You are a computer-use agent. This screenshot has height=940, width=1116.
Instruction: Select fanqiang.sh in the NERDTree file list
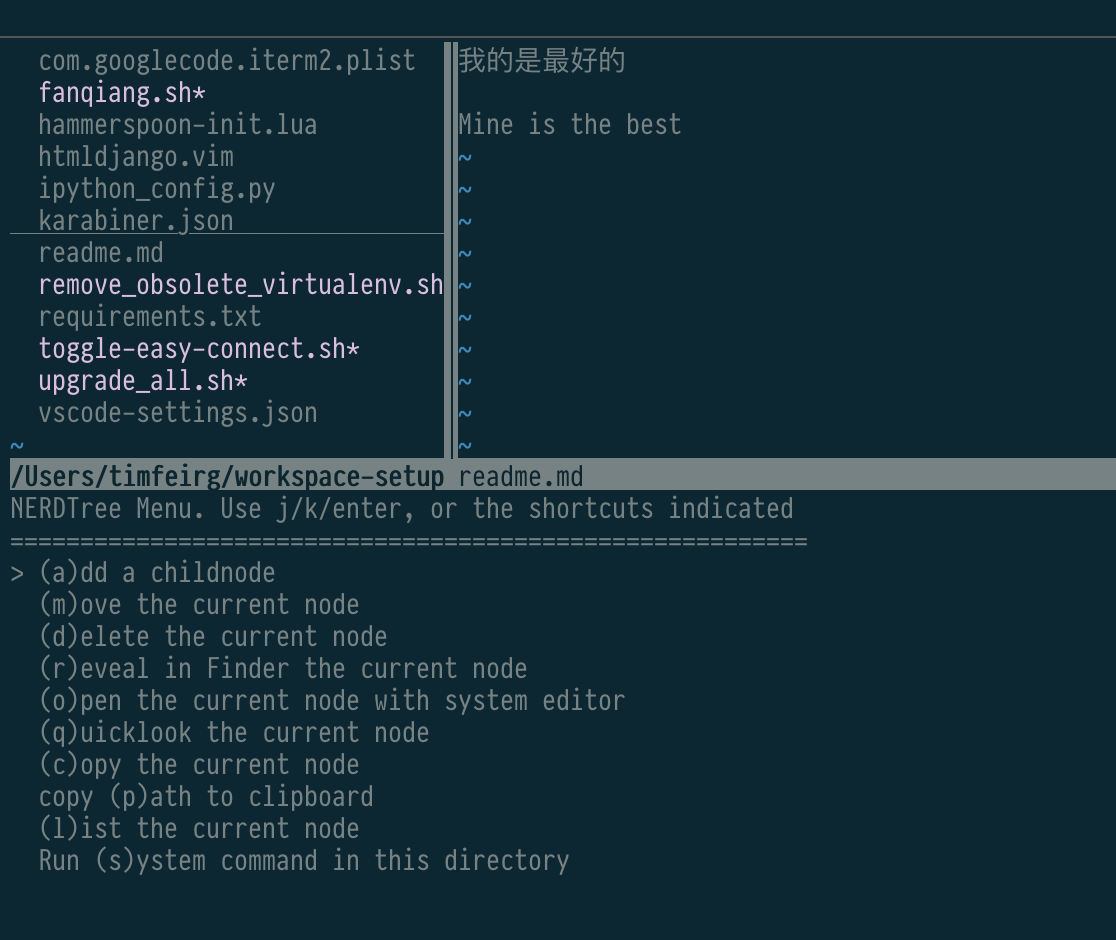pyautogui.click(x=120, y=92)
